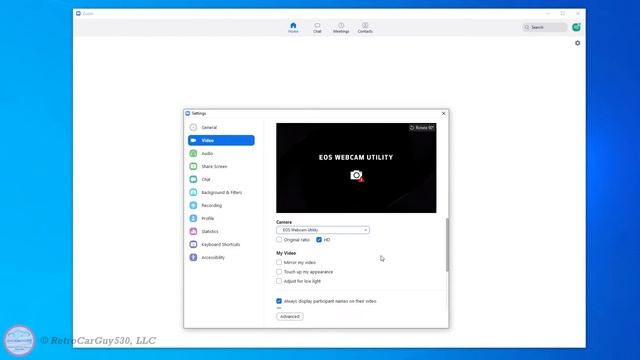The height and width of the screenshot is (360, 640).
Task: Open the Chat tab in Zoom
Action: point(317,28)
